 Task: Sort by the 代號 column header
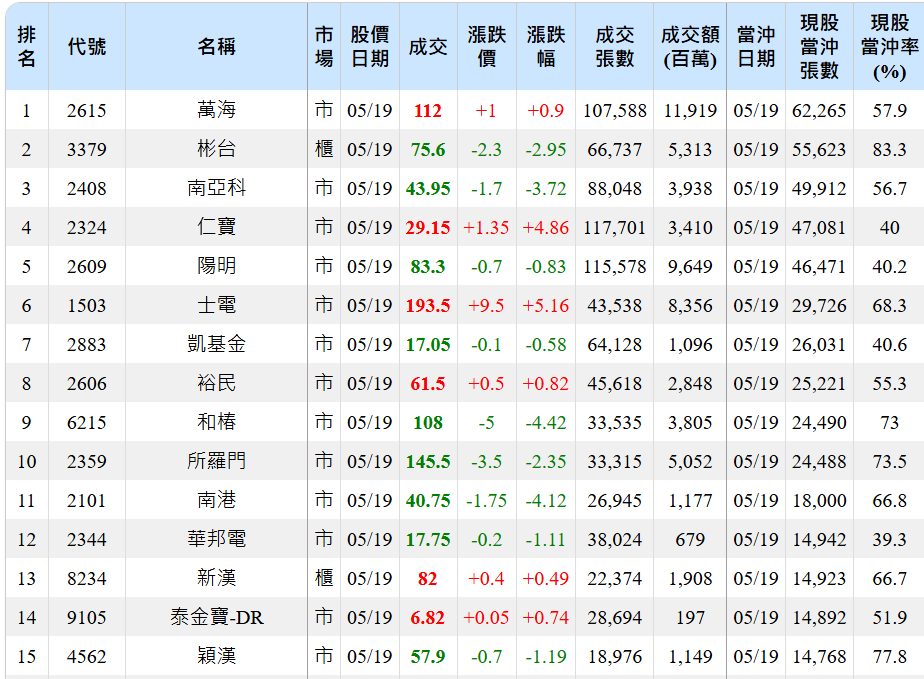point(87,47)
